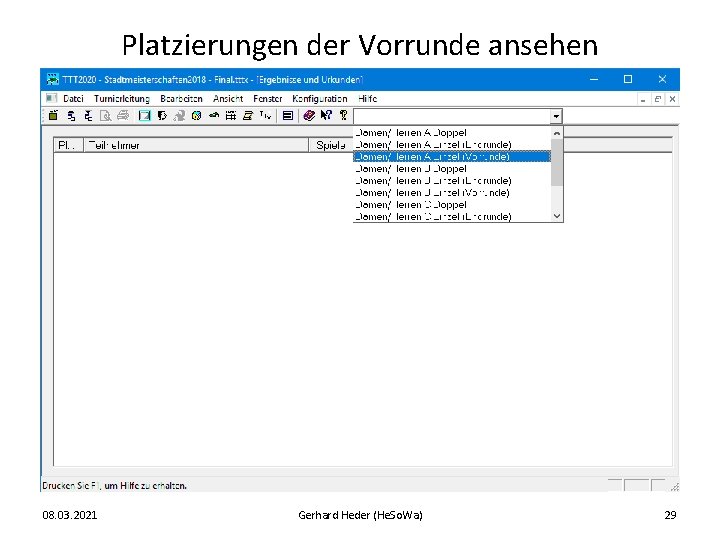This screenshot has height=540, width=720.
Task: Click the document icon left of Datei
Action: pyautogui.click(x=51, y=98)
